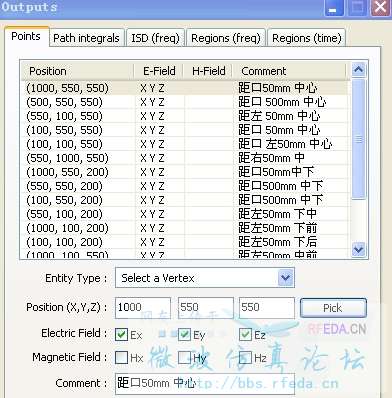Click comment 距左50mm 下后
Screen dimensions: 392x398
pyautogui.click(x=277, y=242)
